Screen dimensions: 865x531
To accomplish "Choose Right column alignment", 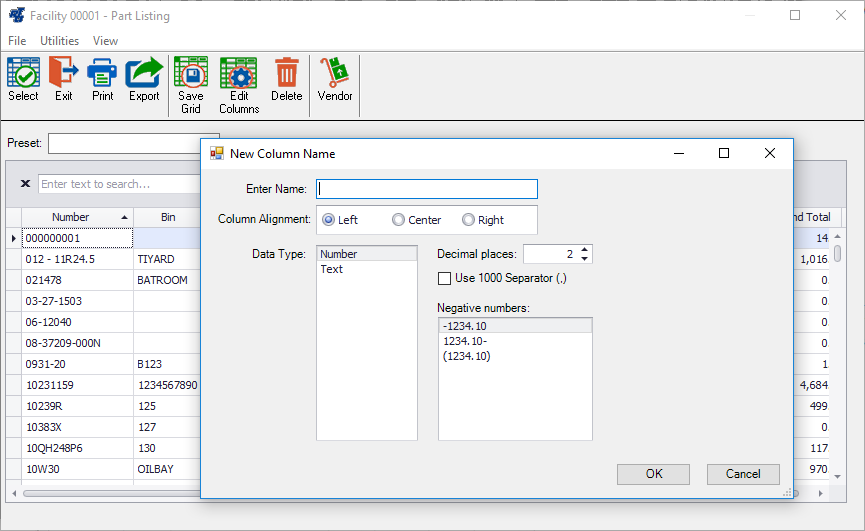I will [468, 220].
